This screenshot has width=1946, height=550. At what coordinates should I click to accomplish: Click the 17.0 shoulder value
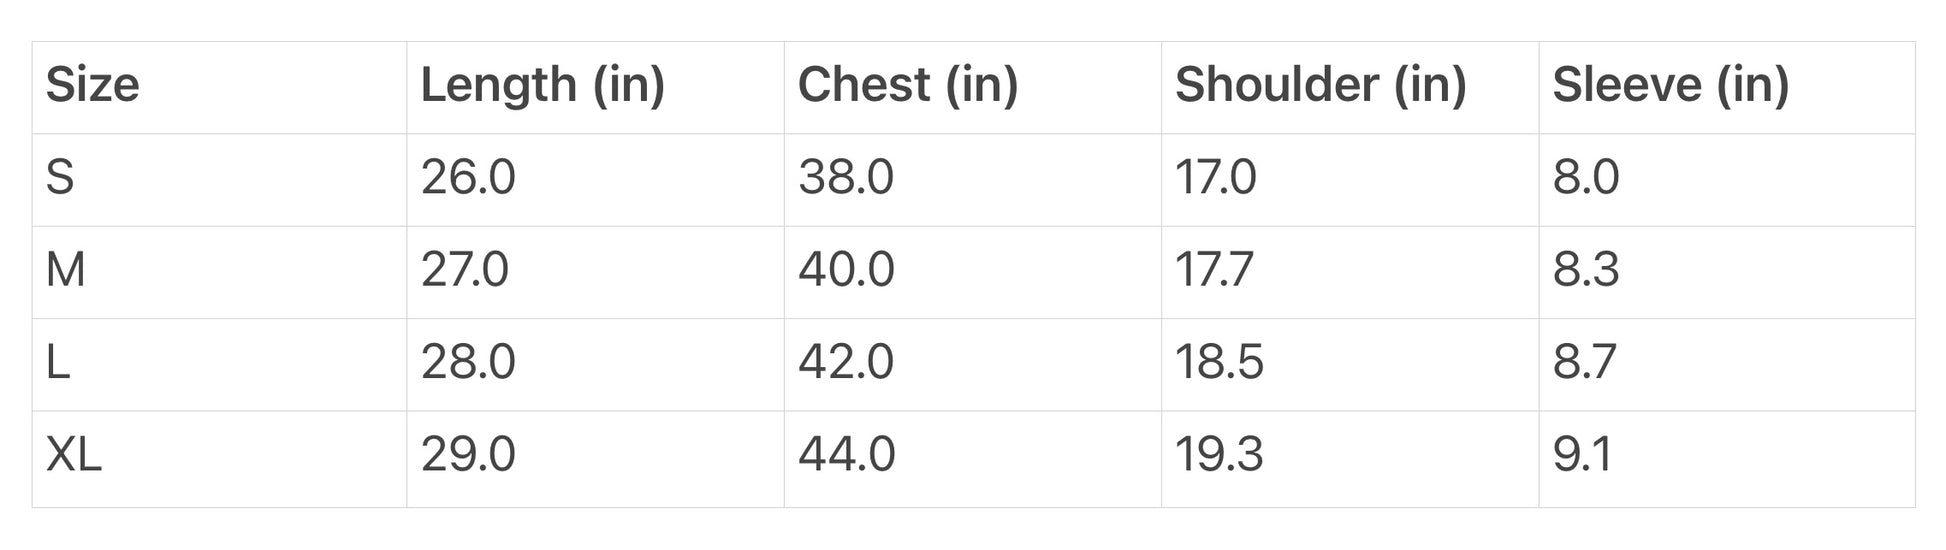(1215, 178)
